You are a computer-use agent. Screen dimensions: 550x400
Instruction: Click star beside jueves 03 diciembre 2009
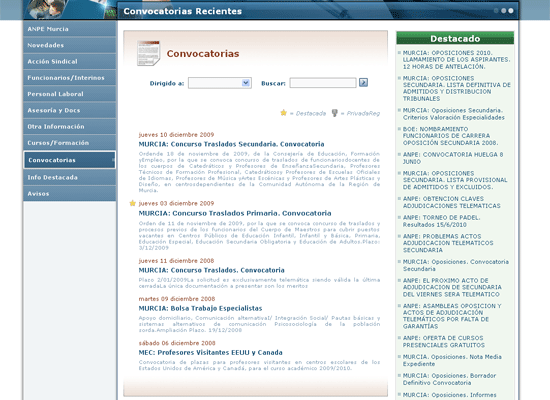point(133,203)
